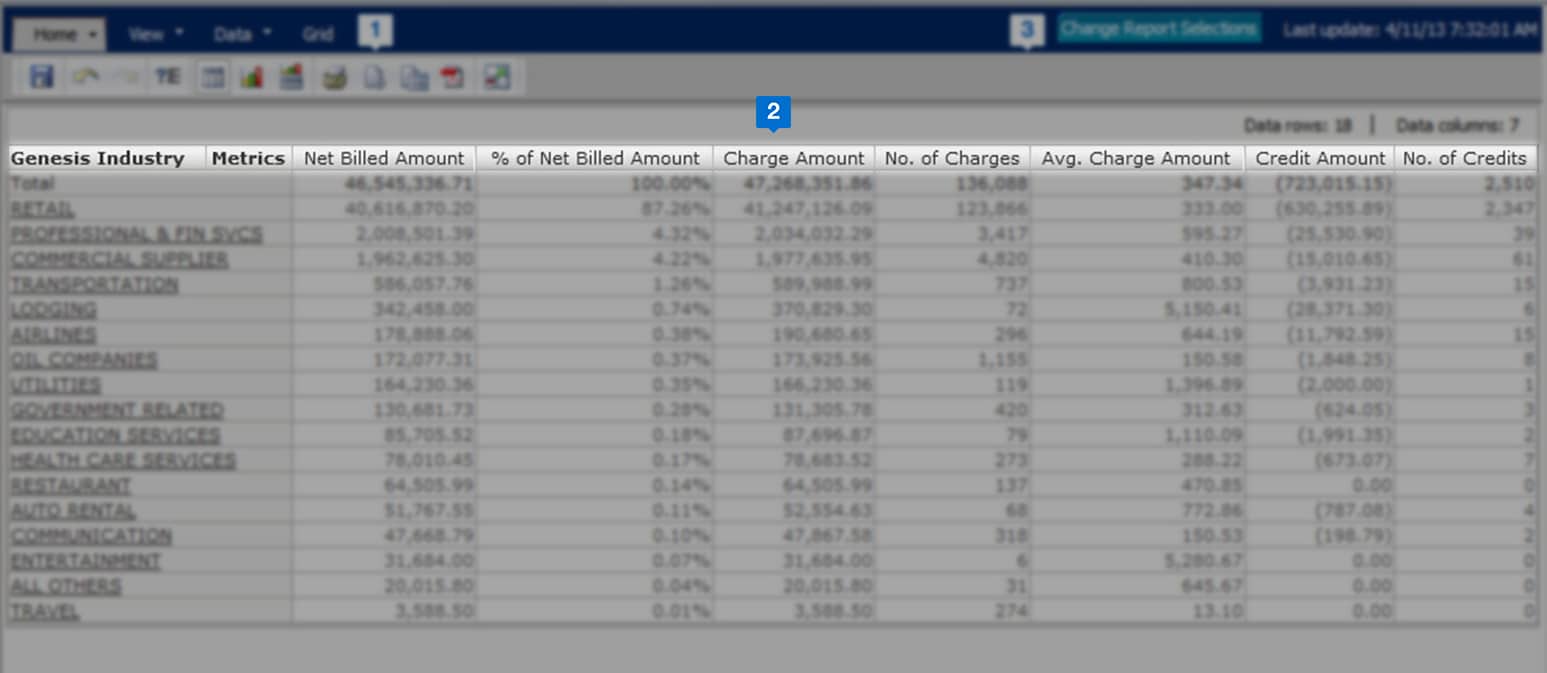
Task: Click the Charge Amount column header
Action: coord(793,157)
